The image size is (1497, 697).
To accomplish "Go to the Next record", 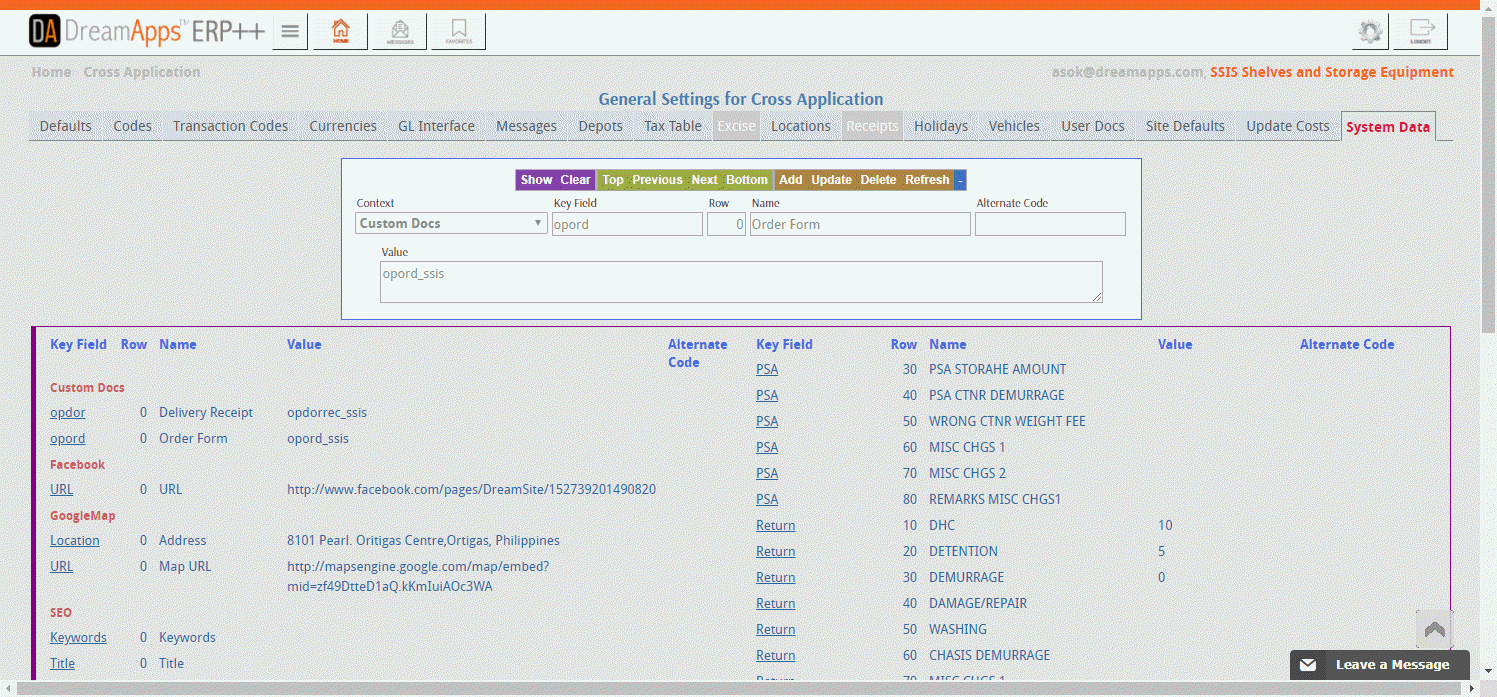I will (x=704, y=180).
